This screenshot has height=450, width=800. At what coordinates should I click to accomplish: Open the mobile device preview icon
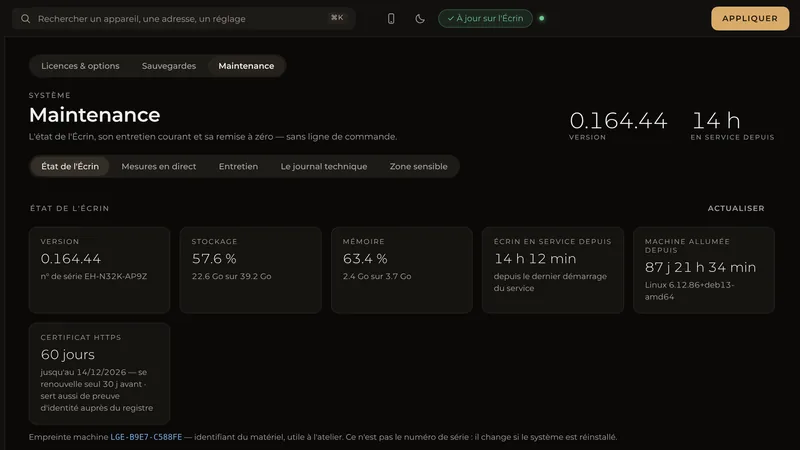point(391,19)
